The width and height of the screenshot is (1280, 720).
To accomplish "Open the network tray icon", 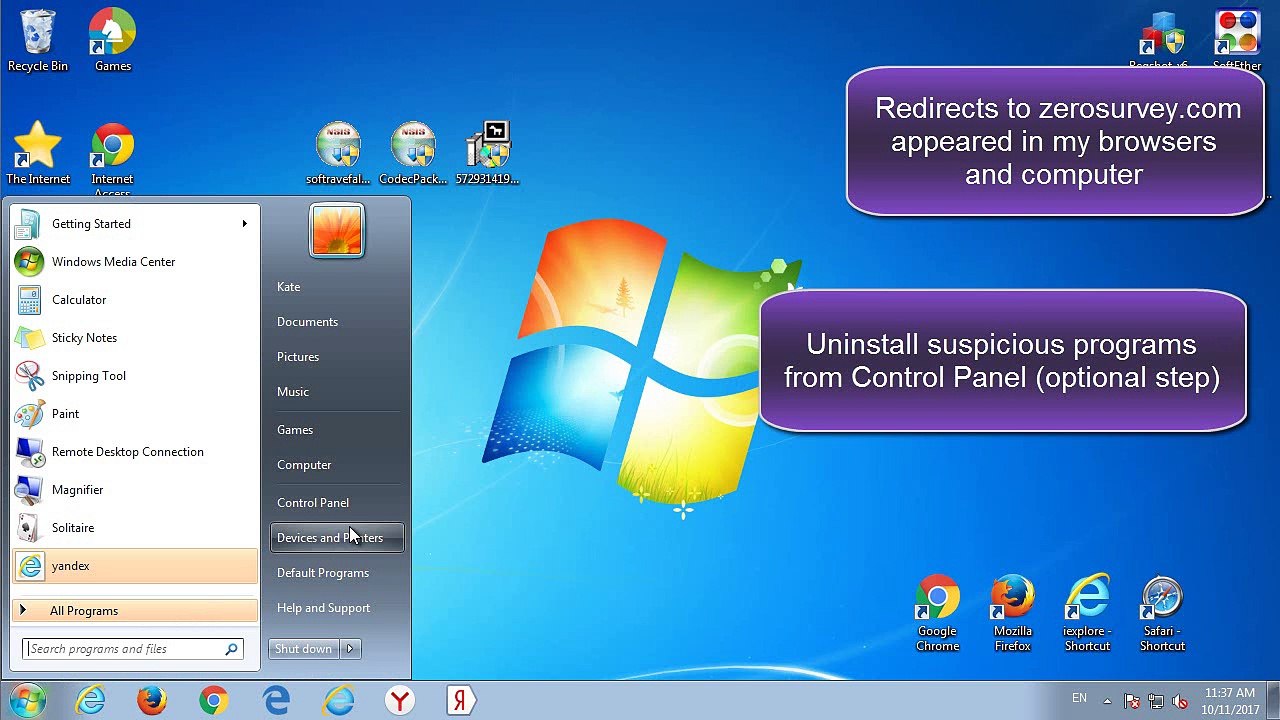I will pyautogui.click(x=1156, y=701).
